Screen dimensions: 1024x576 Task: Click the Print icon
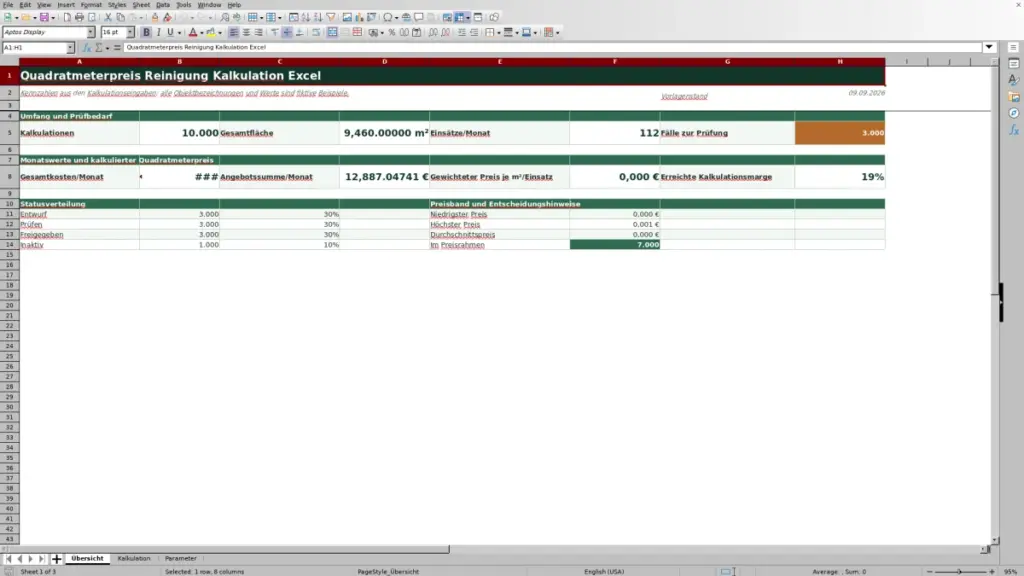79,18
